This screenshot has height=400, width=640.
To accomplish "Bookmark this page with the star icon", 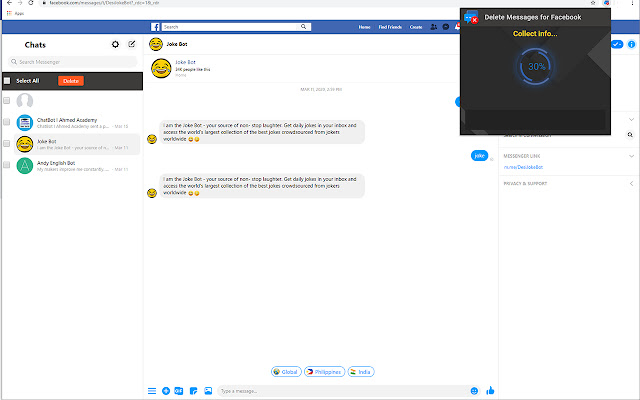I will (x=593, y=2).
